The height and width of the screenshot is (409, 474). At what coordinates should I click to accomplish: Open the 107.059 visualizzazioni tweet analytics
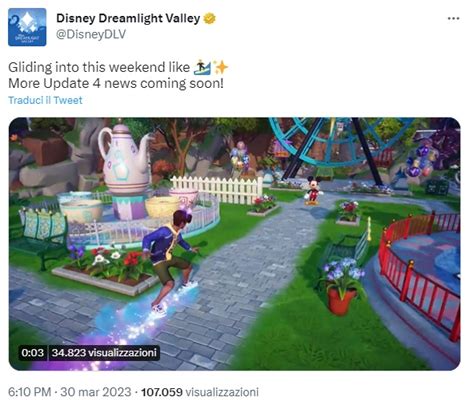[200, 392]
